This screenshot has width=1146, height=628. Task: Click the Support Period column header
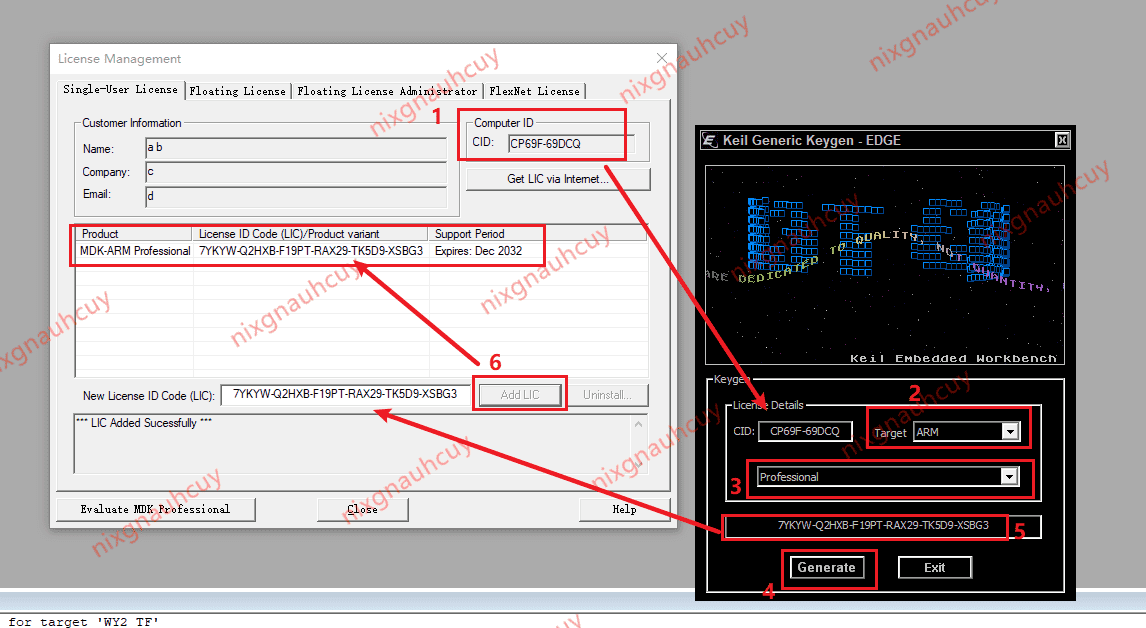pos(537,234)
